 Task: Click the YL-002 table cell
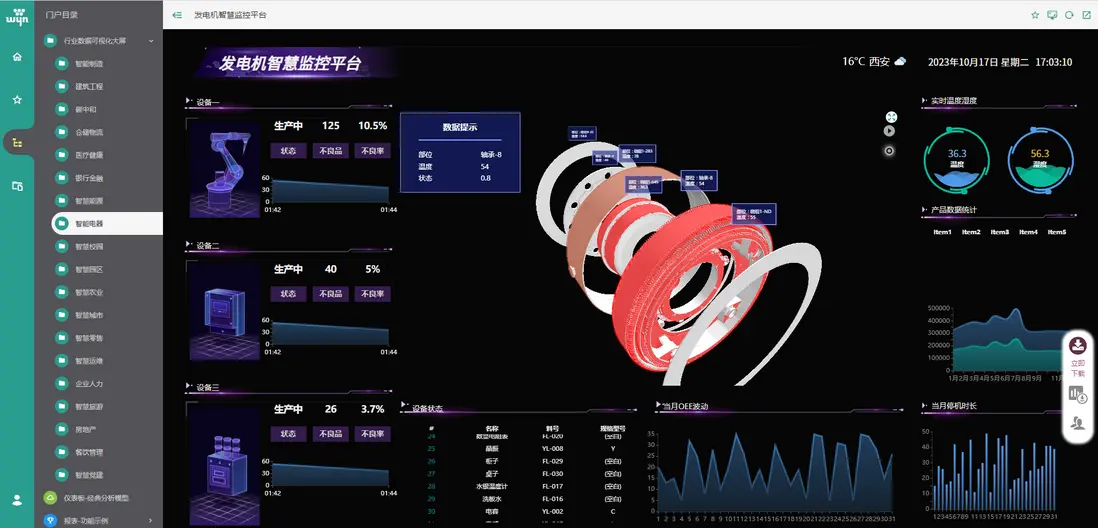point(552,511)
